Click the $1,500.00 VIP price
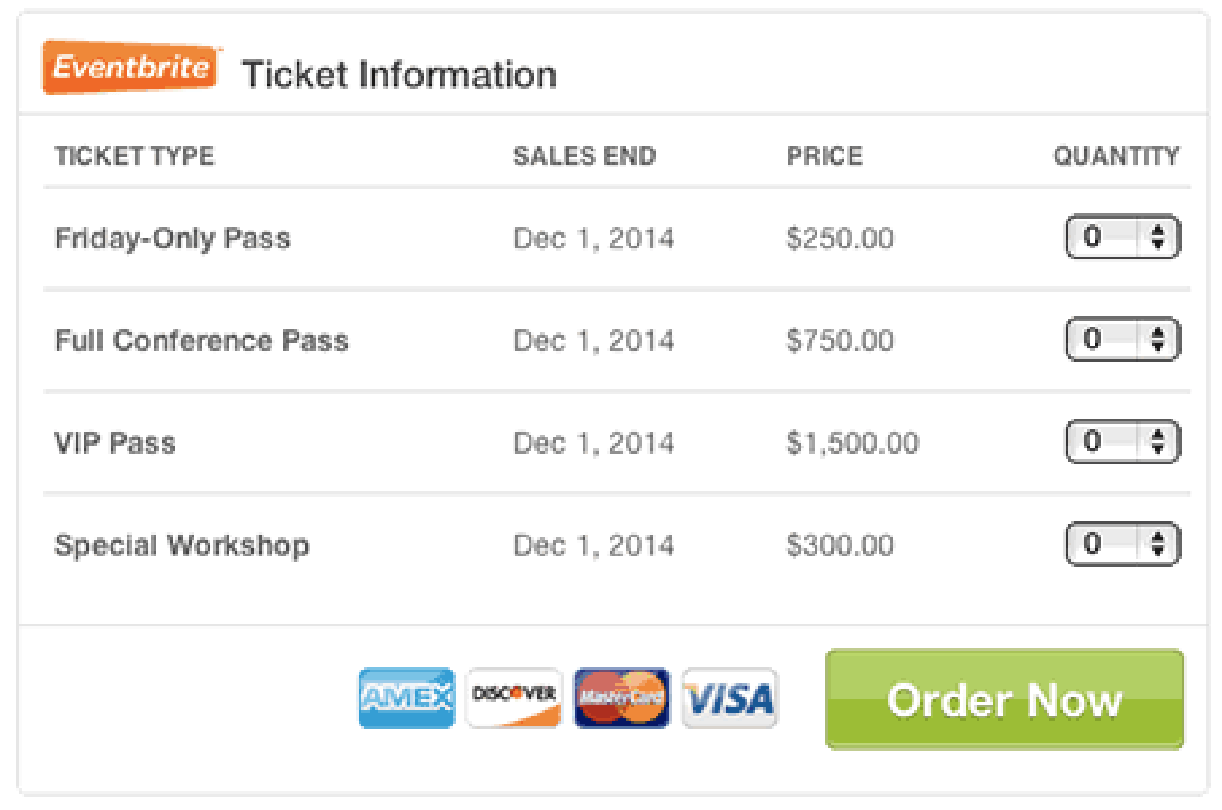1222x810 pixels. tap(852, 443)
